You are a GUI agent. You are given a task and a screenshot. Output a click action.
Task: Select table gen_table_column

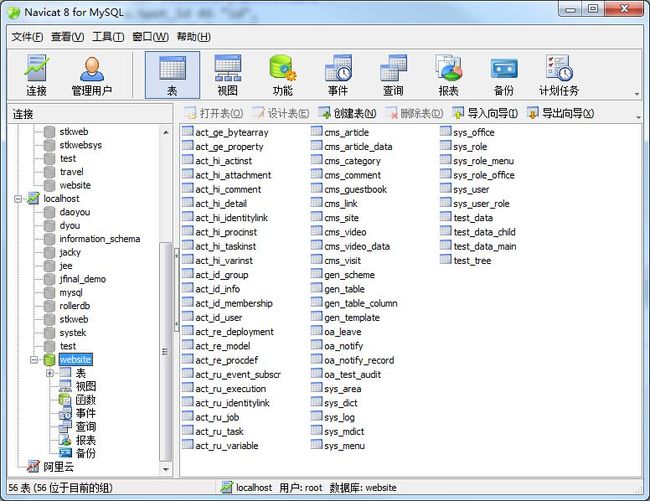361,303
